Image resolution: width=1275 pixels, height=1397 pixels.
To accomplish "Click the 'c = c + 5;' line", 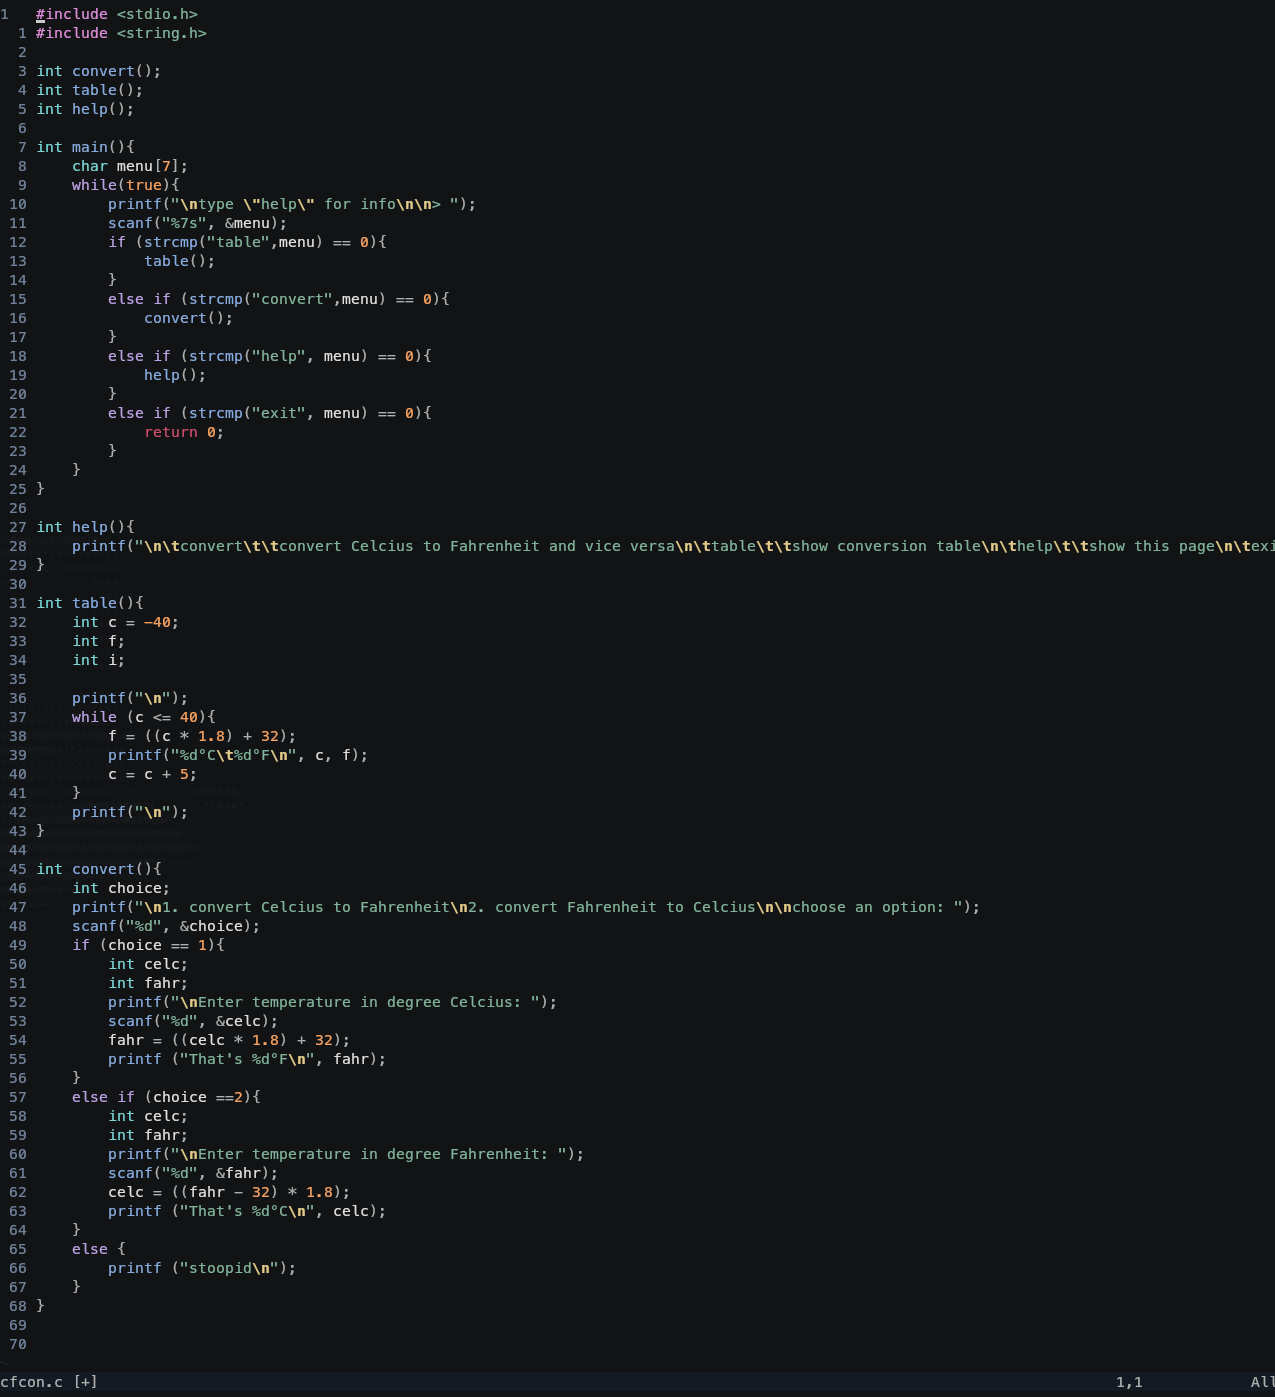I will click(153, 774).
